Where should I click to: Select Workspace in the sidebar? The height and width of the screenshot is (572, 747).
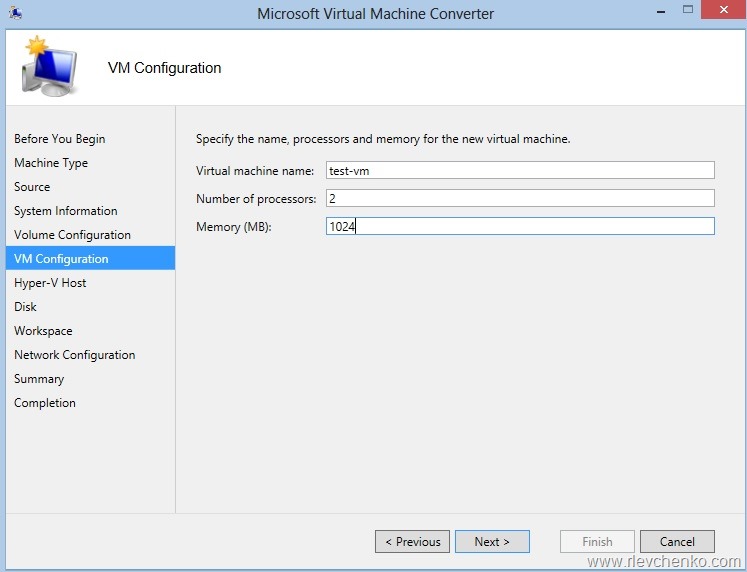pyautogui.click(x=43, y=331)
